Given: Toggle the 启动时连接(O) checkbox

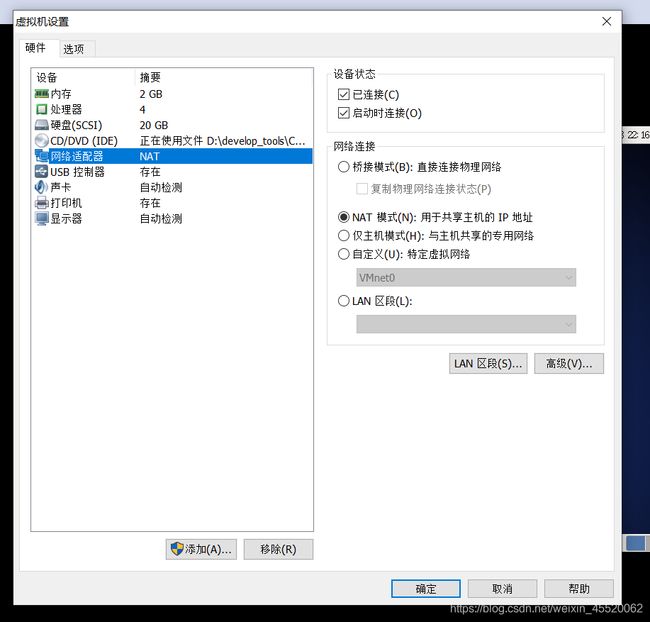Looking at the screenshot, I should (344, 113).
